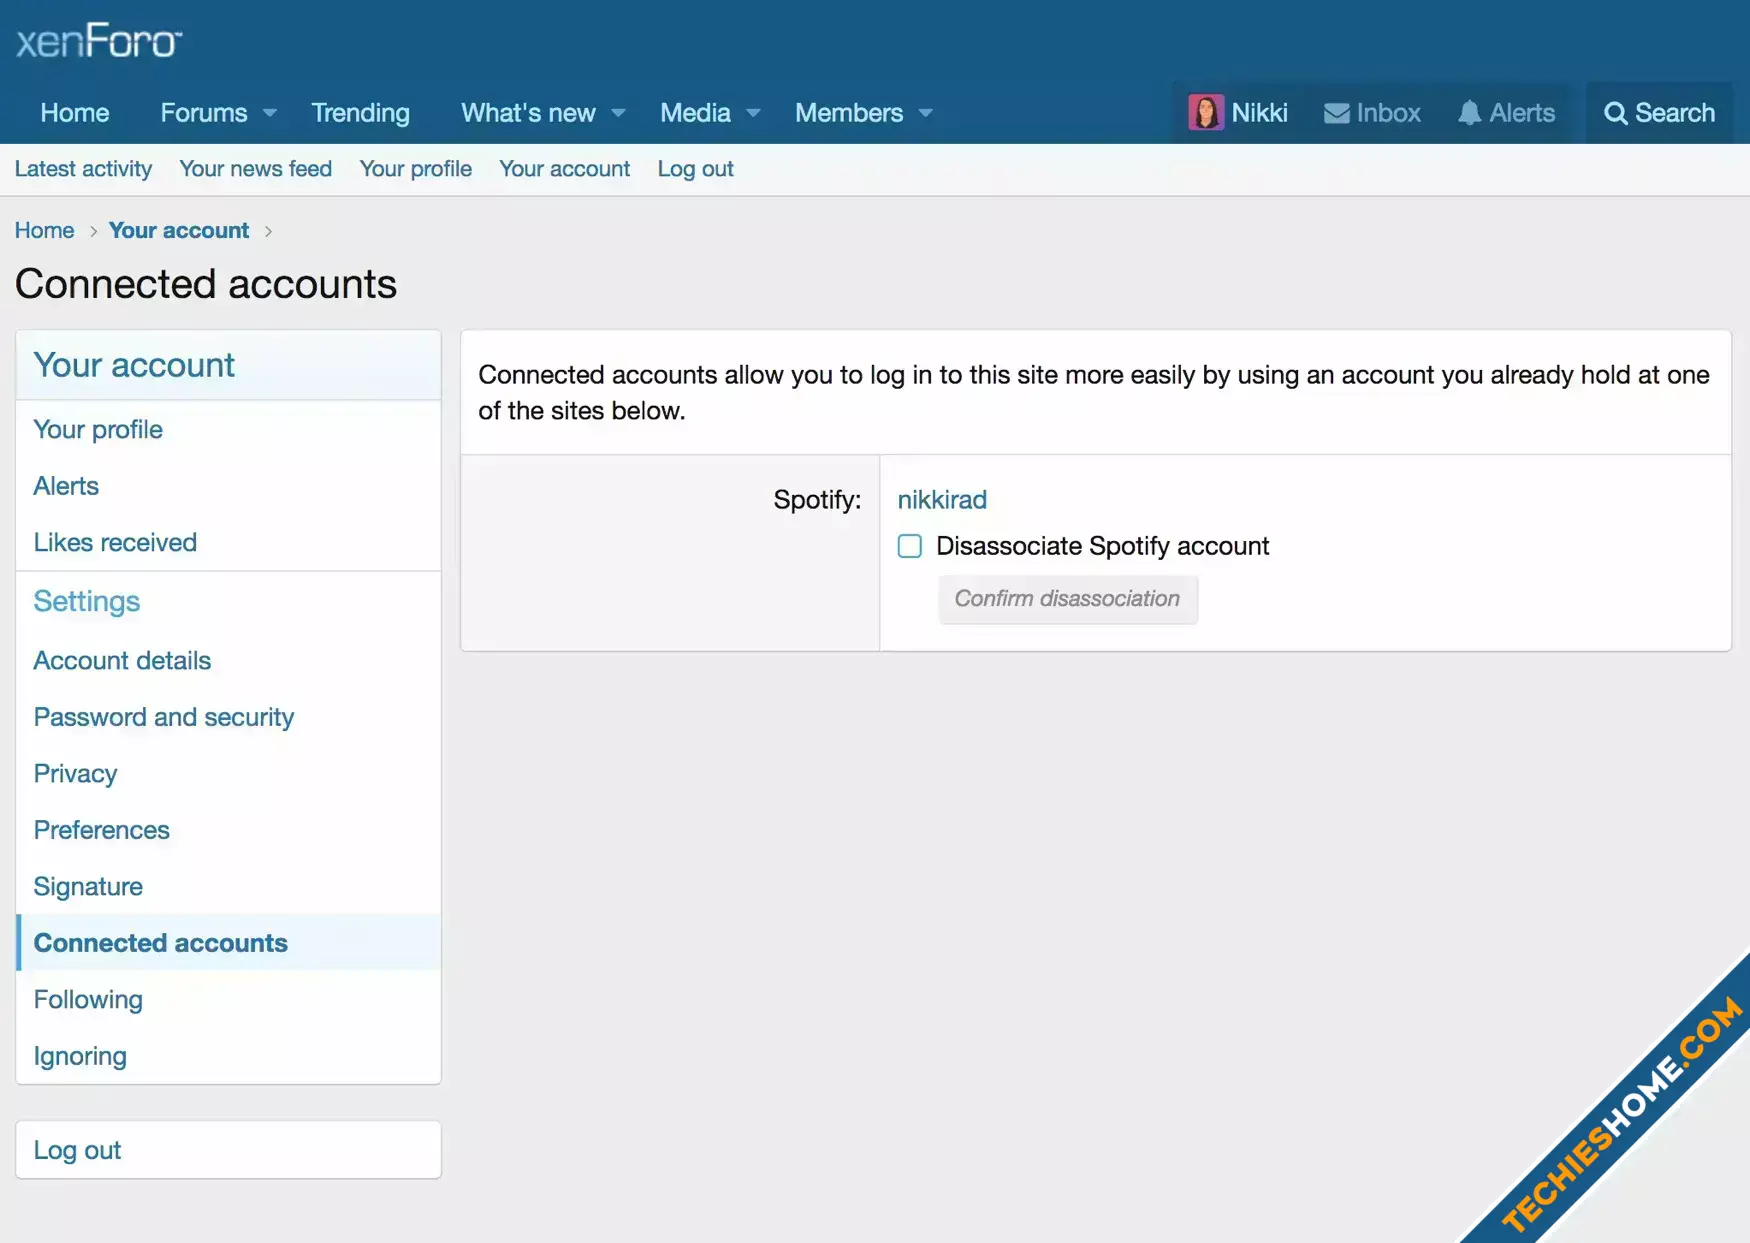Open Alerts in the sidebar
Screen dimensions: 1750x1243
point(228,486)
